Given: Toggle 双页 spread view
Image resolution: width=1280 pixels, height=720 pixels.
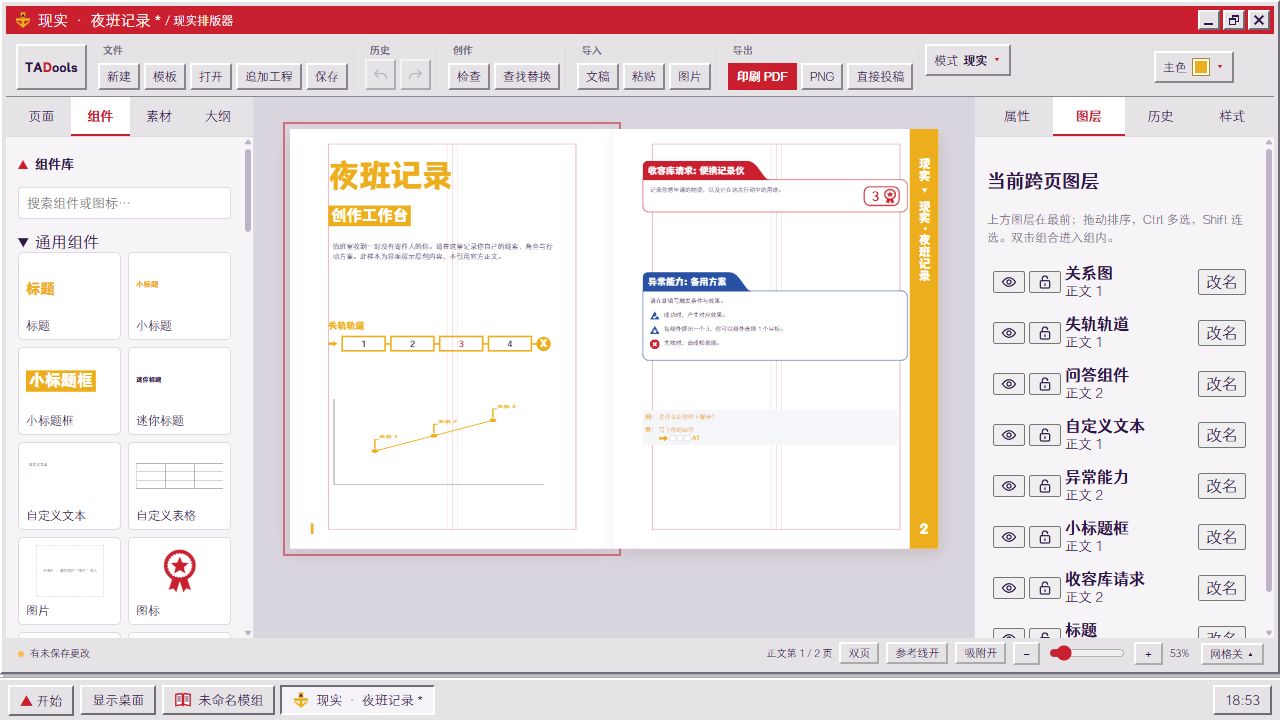Looking at the screenshot, I should [x=859, y=653].
